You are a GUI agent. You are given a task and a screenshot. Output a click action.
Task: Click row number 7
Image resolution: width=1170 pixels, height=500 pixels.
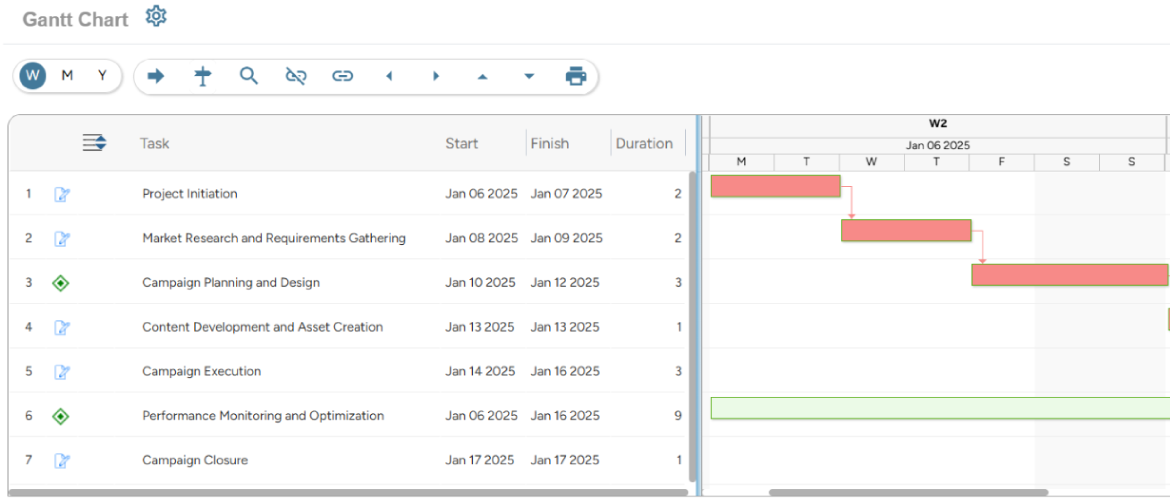(28, 460)
